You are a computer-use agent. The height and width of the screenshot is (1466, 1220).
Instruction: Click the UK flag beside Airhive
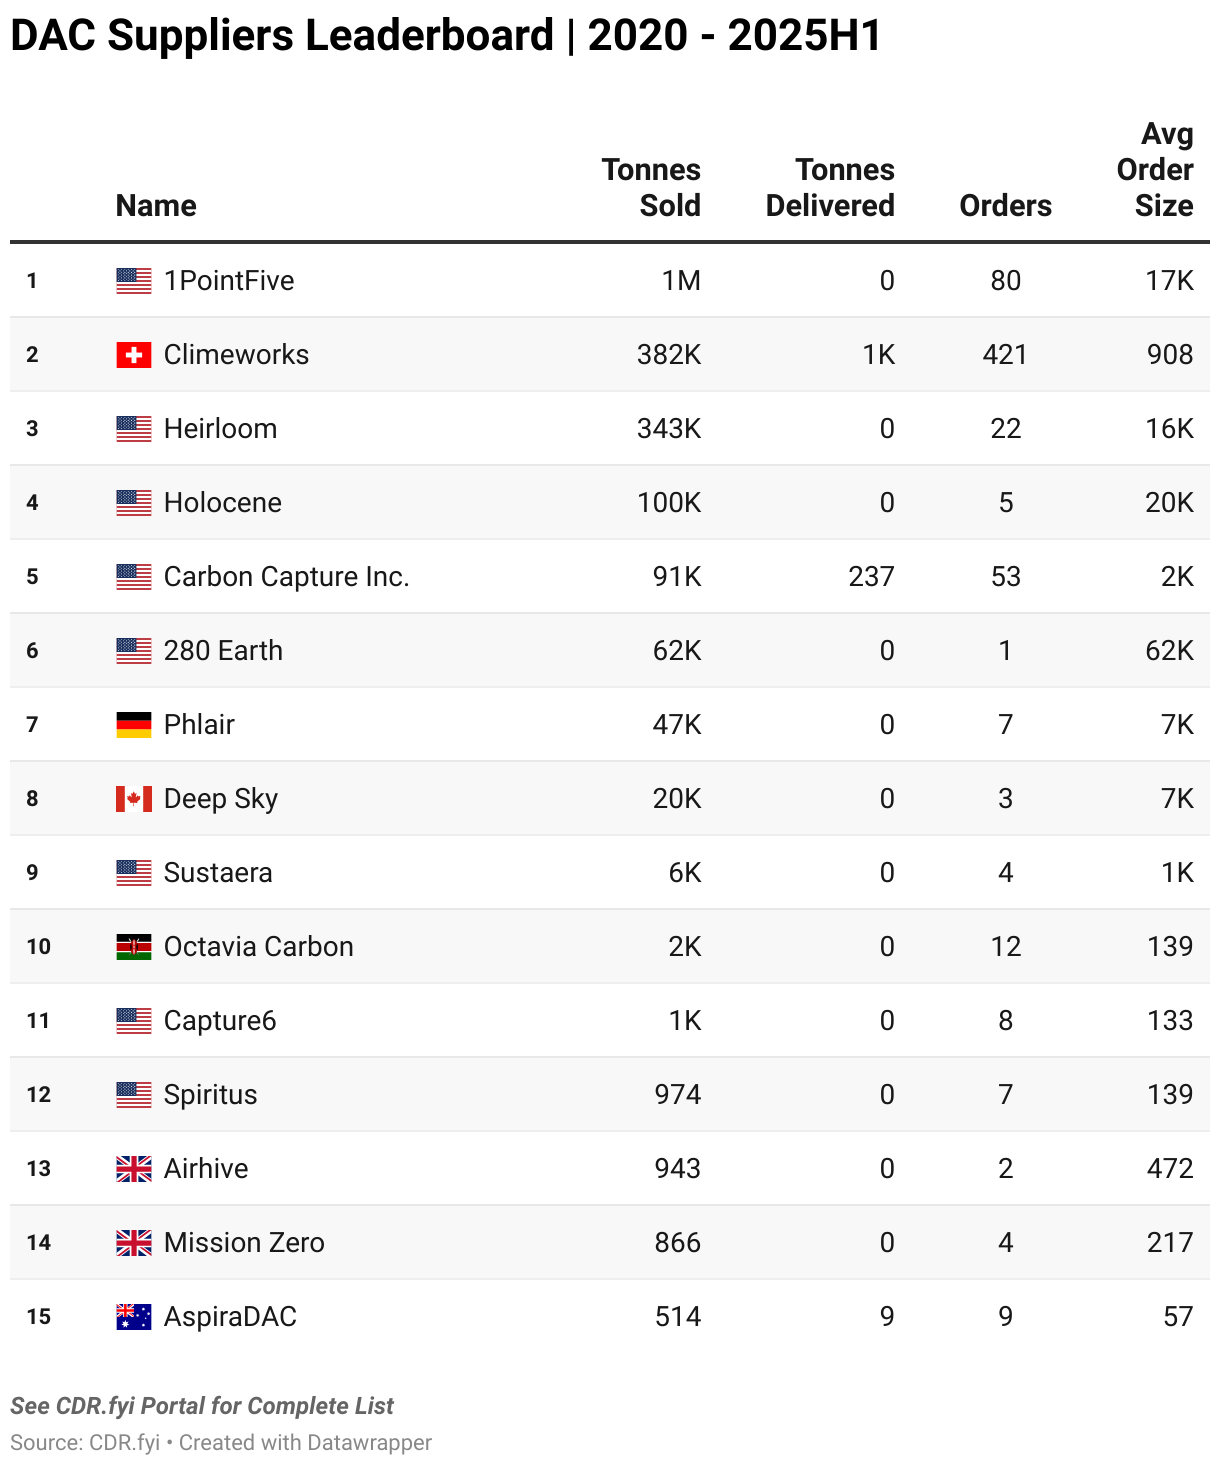(133, 1169)
